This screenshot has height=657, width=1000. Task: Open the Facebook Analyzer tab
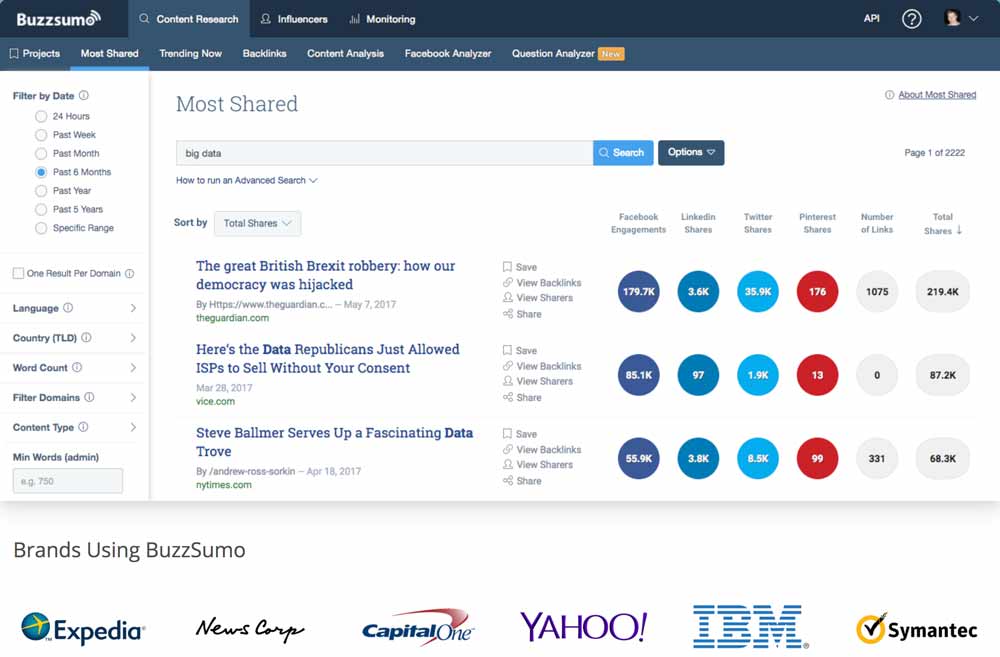point(448,54)
